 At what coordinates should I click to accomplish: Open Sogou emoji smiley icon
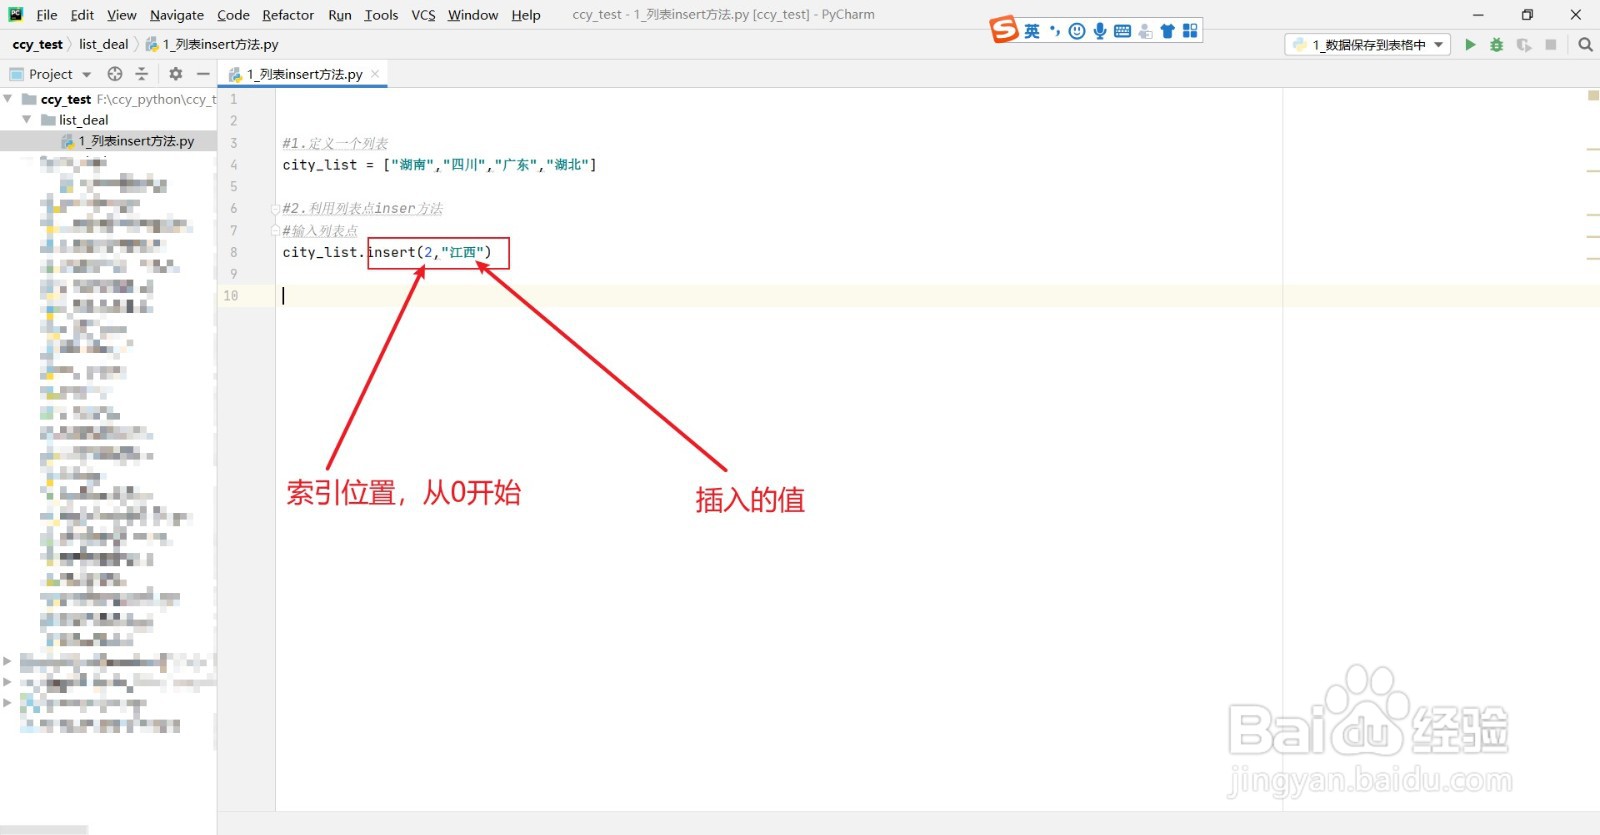(1077, 31)
